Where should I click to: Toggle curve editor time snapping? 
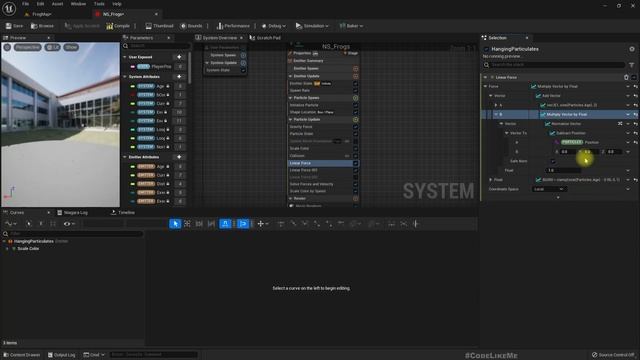[x=225, y=224]
